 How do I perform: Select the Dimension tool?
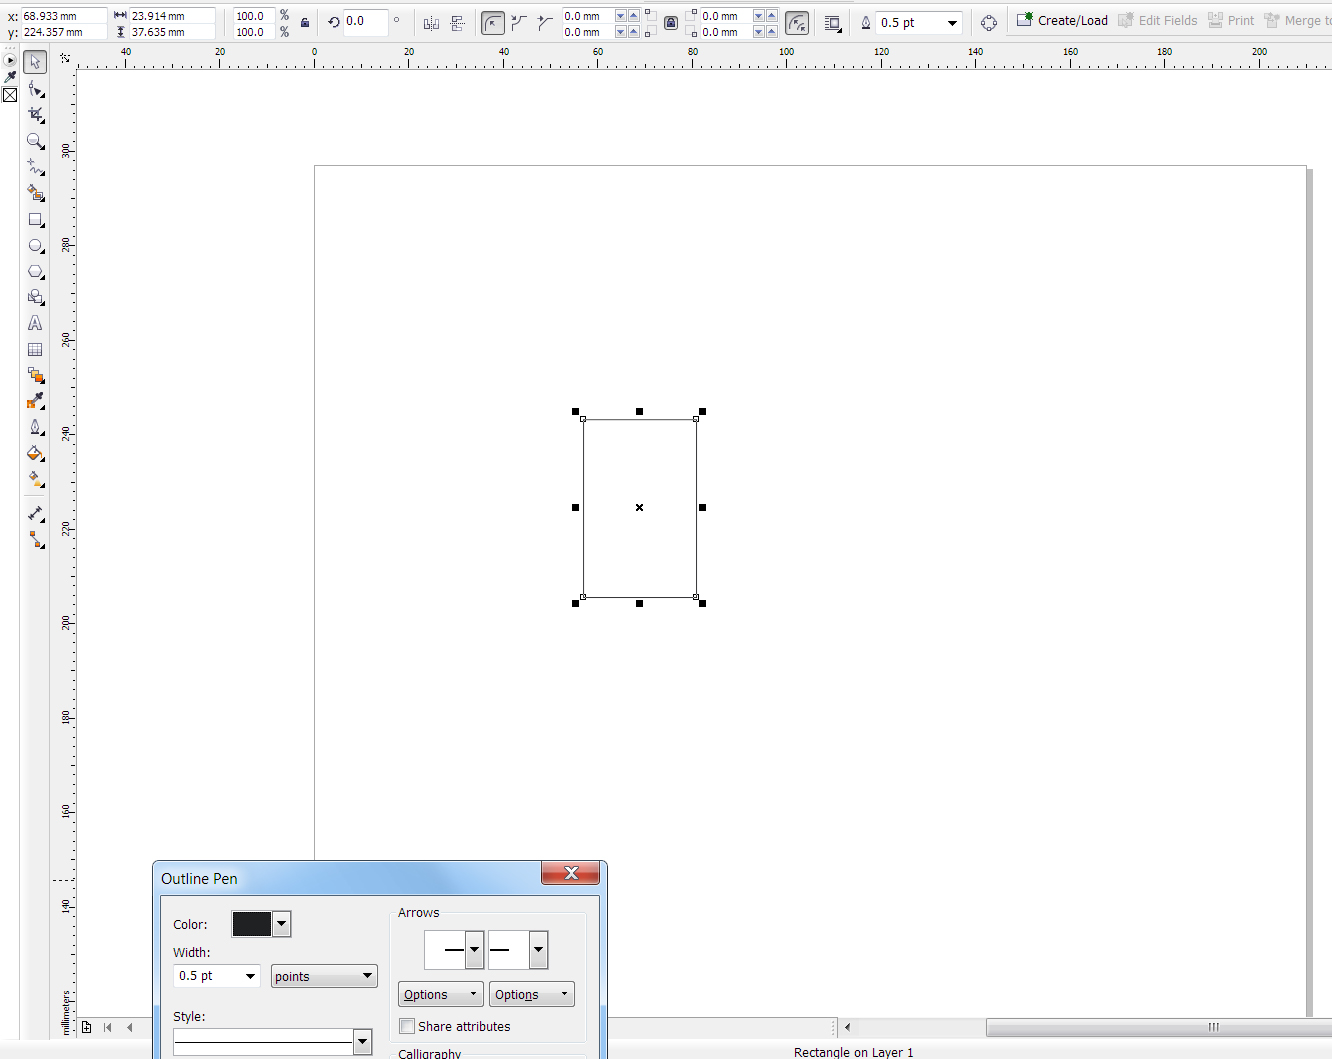[x=35, y=514]
